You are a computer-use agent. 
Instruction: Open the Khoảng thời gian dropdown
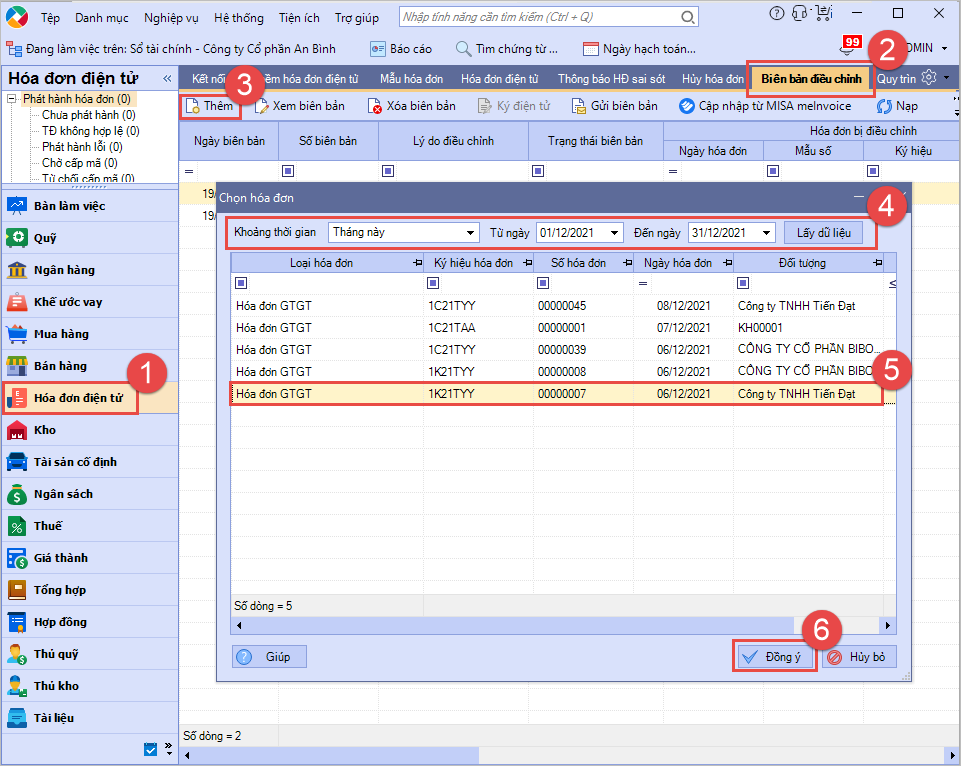click(470, 233)
